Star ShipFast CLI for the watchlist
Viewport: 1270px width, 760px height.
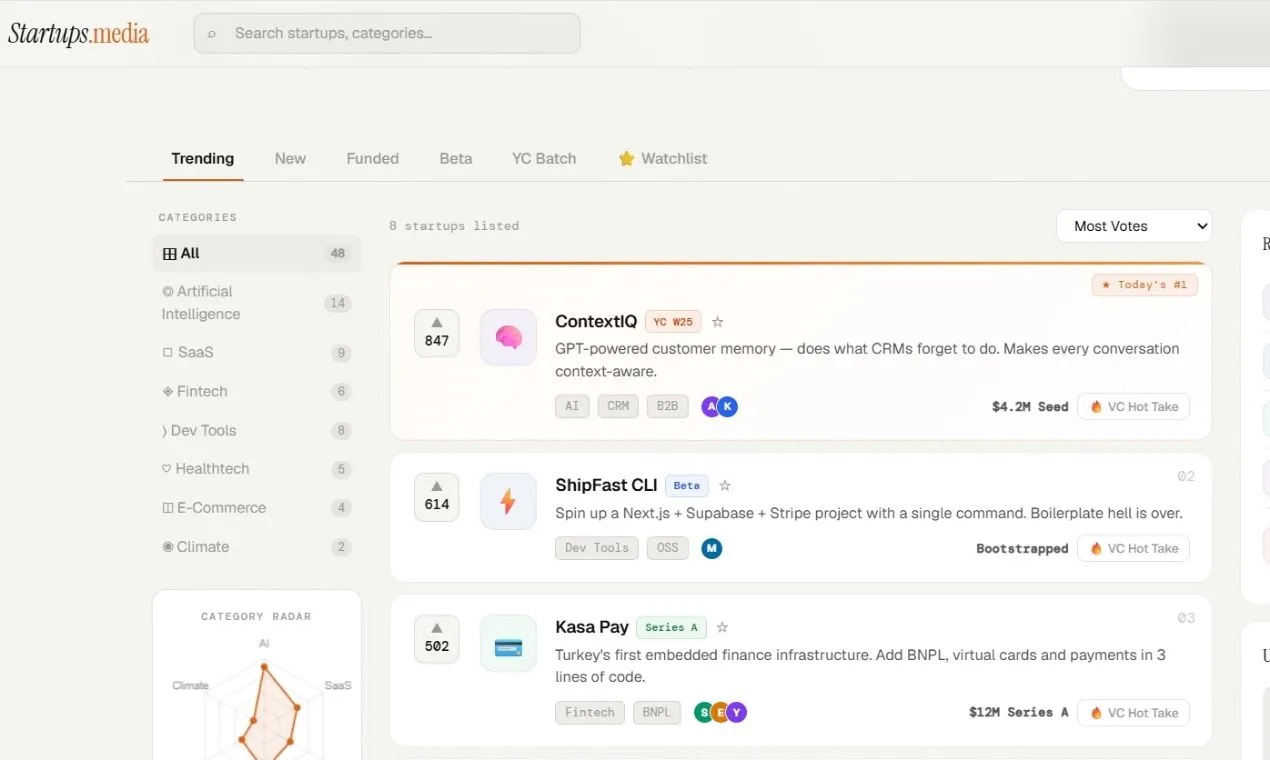coord(725,486)
